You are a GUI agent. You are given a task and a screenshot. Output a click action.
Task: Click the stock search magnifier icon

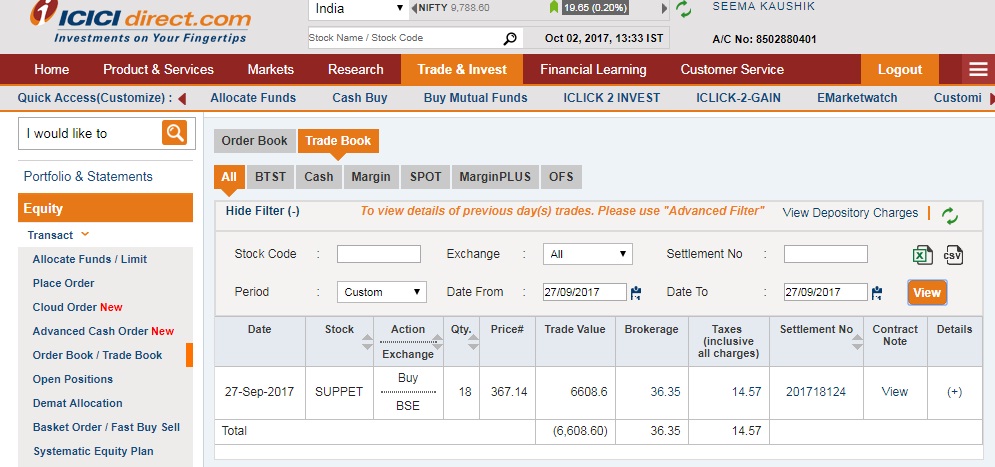(510, 39)
